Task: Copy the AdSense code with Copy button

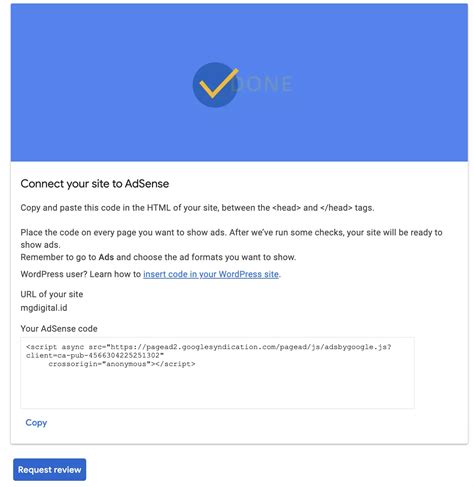Action: [36, 423]
